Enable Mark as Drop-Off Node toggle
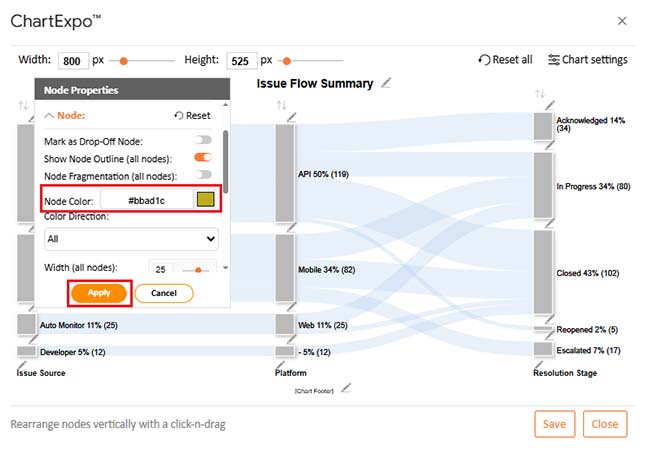The height and width of the screenshot is (454, 650). [204, 140]
